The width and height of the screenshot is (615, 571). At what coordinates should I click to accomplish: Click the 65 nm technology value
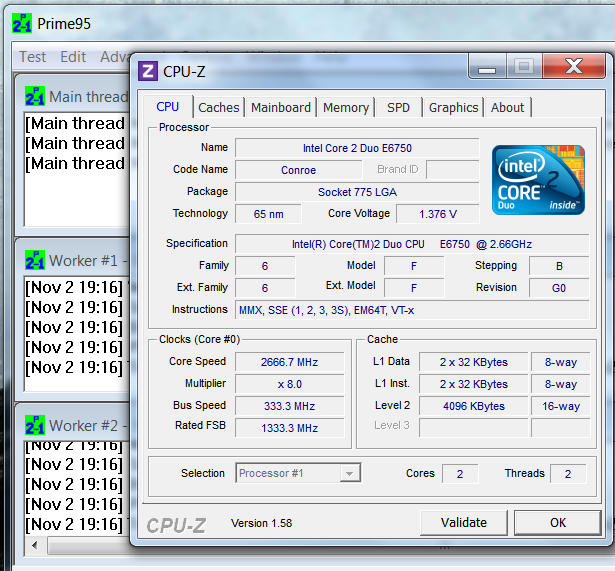click(x=268, y=214)
